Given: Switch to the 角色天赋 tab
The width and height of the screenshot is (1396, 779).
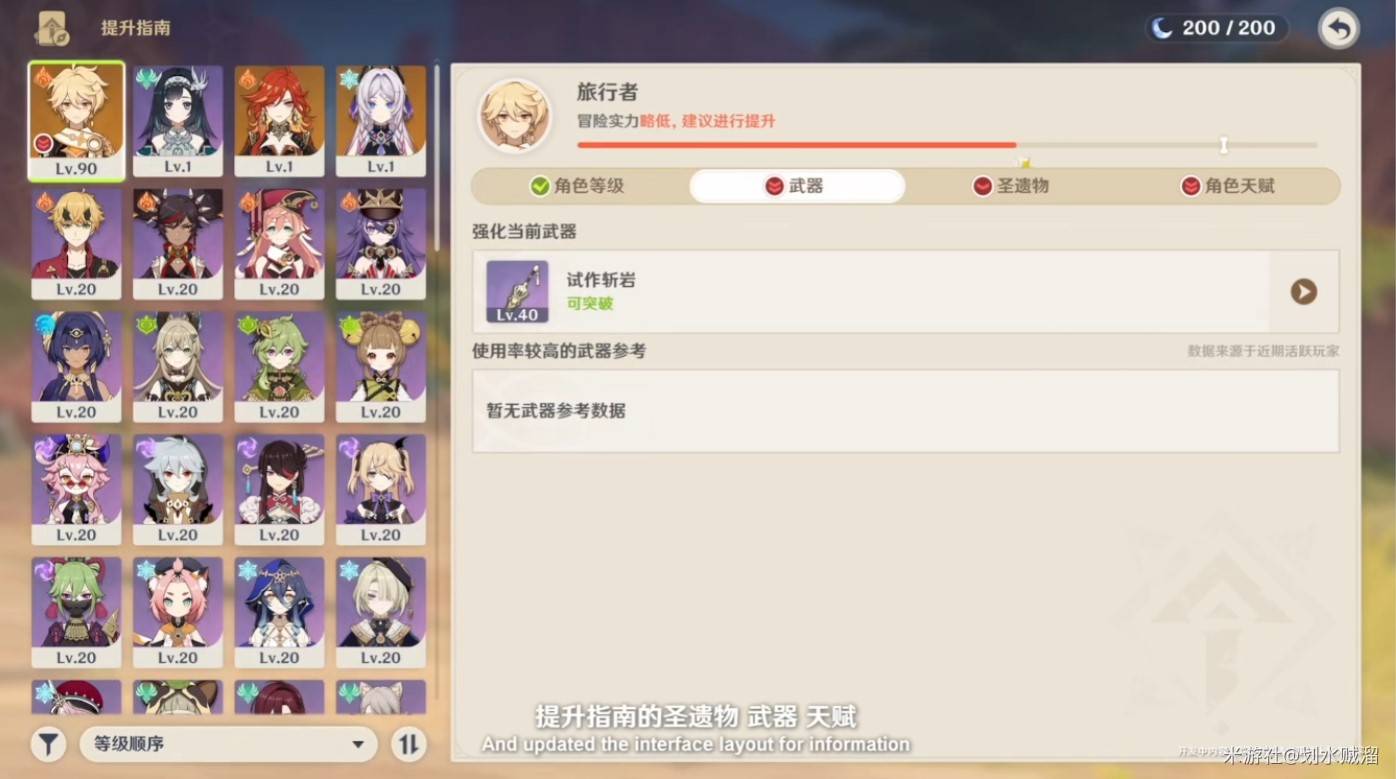Looking at the screenshot, I should pyautogui.click(x=1228, y=186).
